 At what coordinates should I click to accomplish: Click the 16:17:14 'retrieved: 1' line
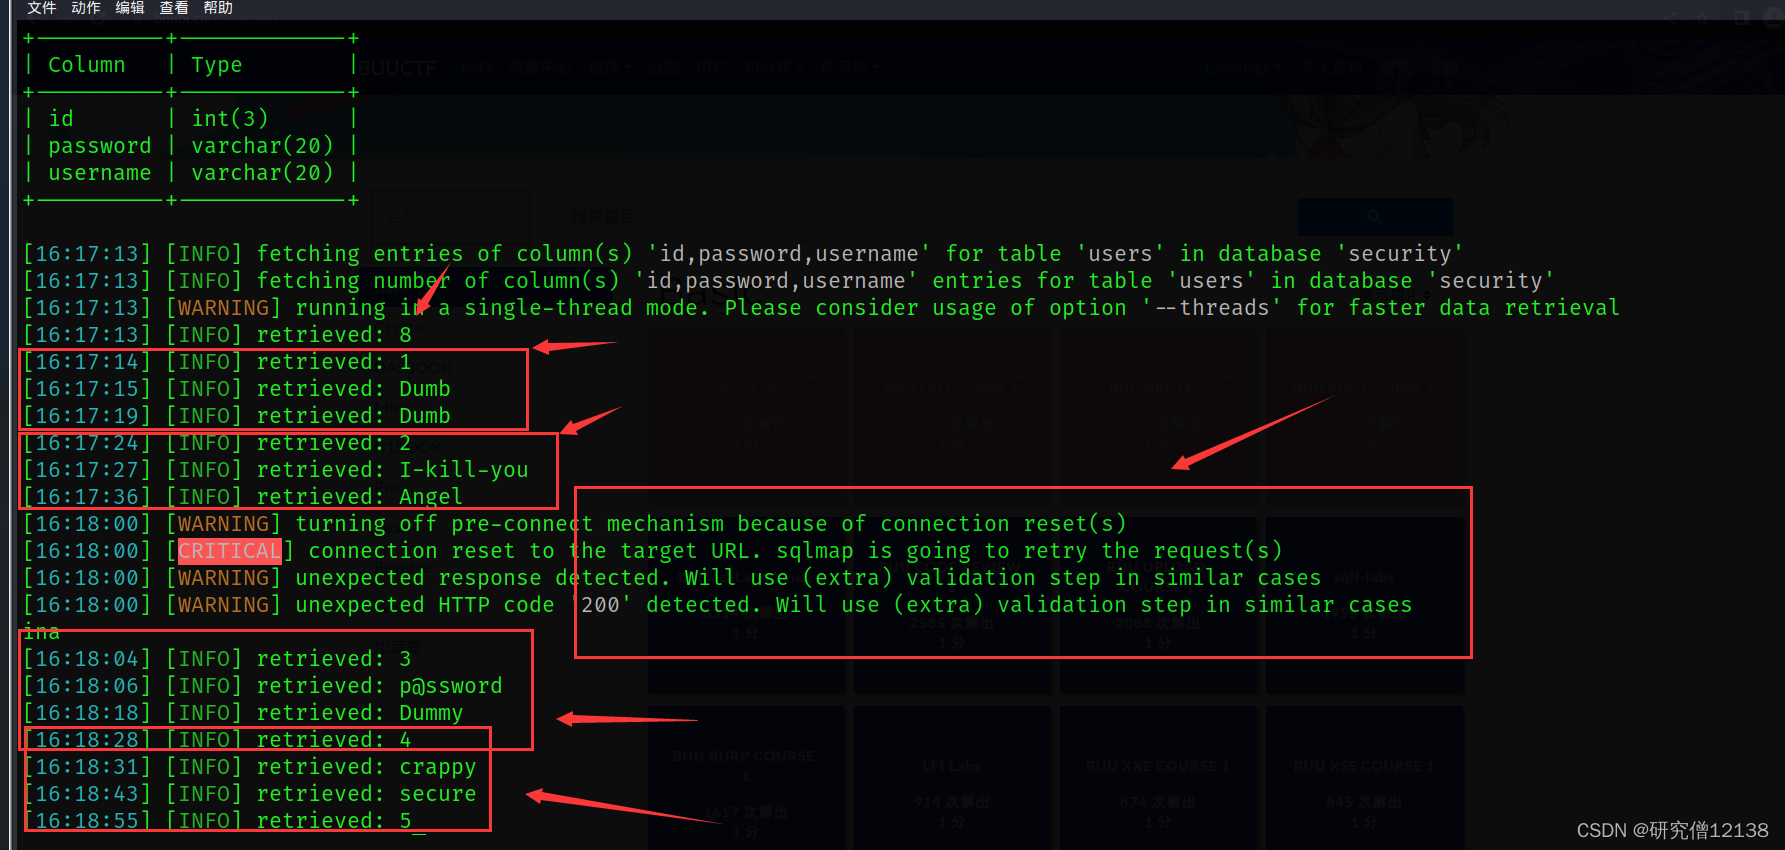(x=217, y=362)
